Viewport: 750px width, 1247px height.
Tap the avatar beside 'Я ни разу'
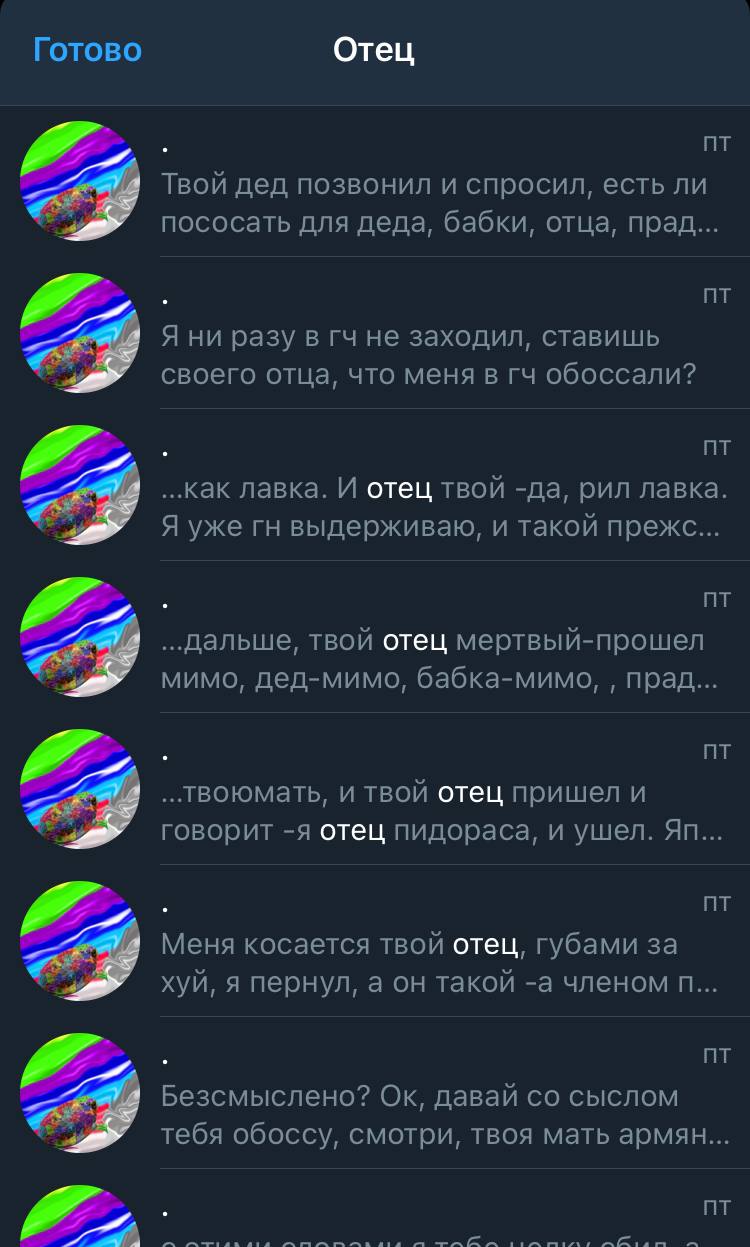(80, 333)
